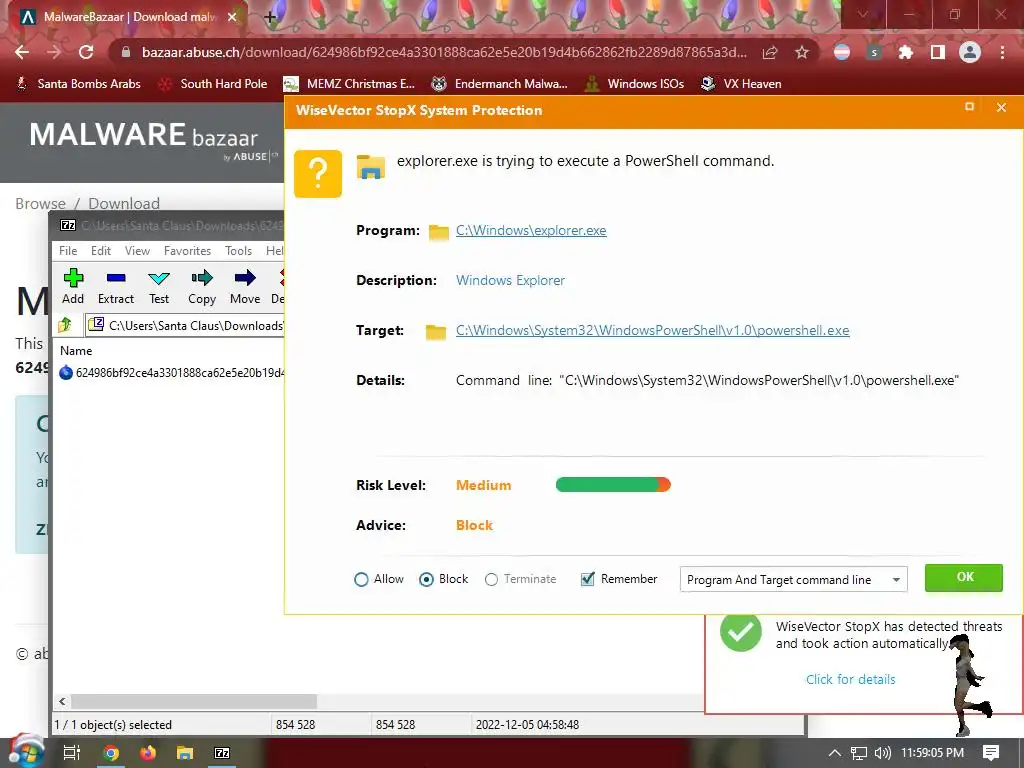Open Chrome profile avatar
This screenshot has height=768, width=1024.
970,52
